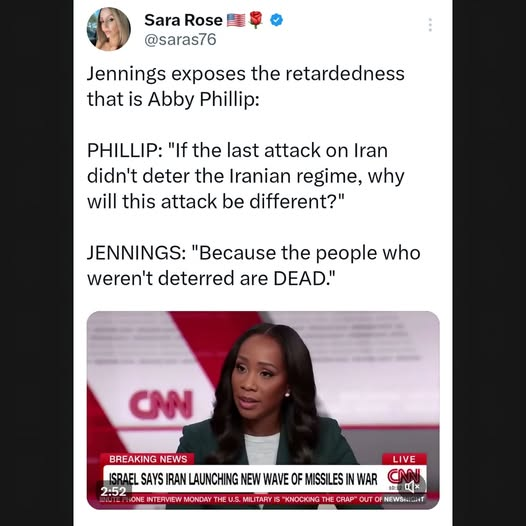The width and height of the screenshot is (526, 526).
Task: Open the Sara Rose display name link
Action: tap(183, 20)
